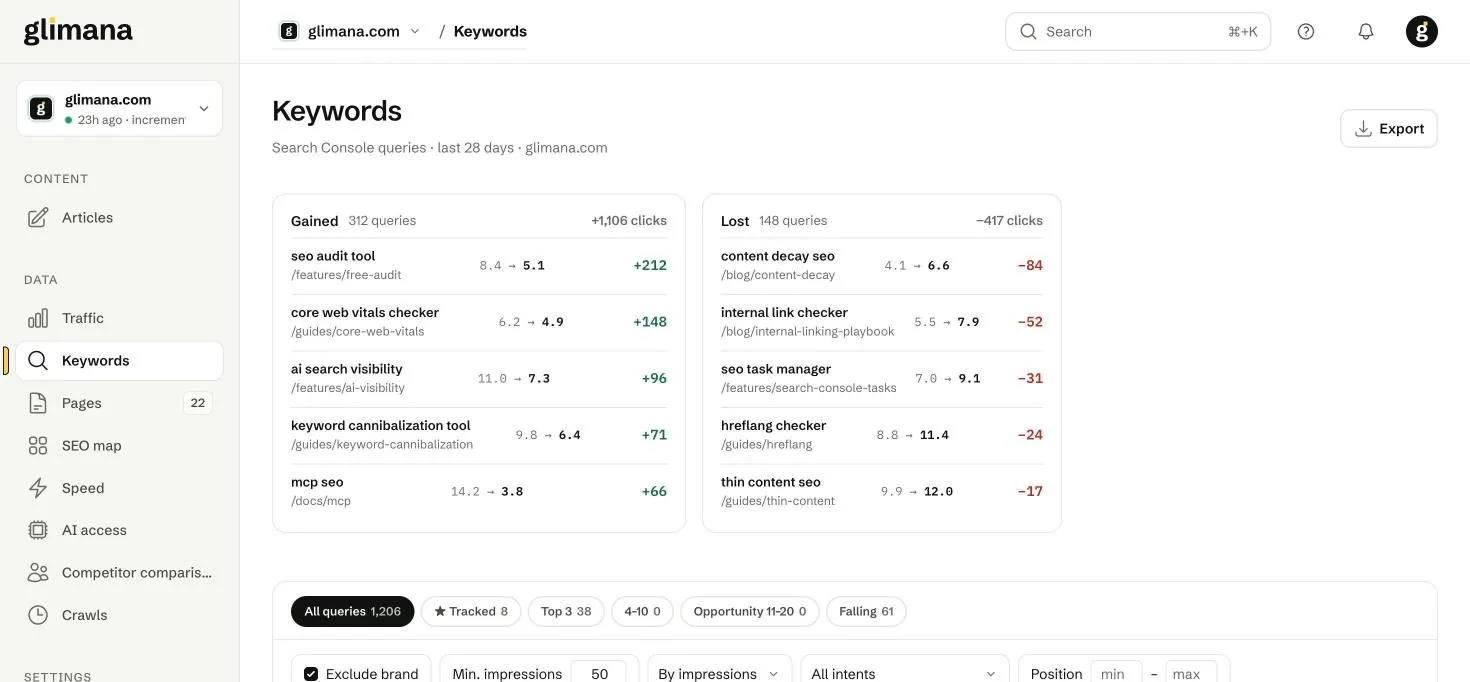1470x682 pixels.
Task: Click the glimana logo in the sidebar
Action: [78, 31]
